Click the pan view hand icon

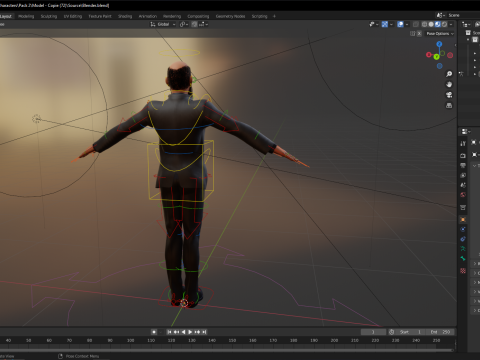[449, 84]
